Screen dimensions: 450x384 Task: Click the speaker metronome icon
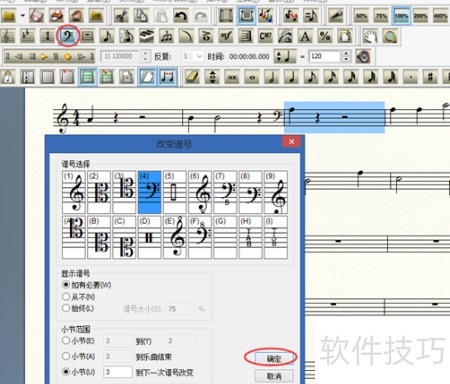(363, 56)
